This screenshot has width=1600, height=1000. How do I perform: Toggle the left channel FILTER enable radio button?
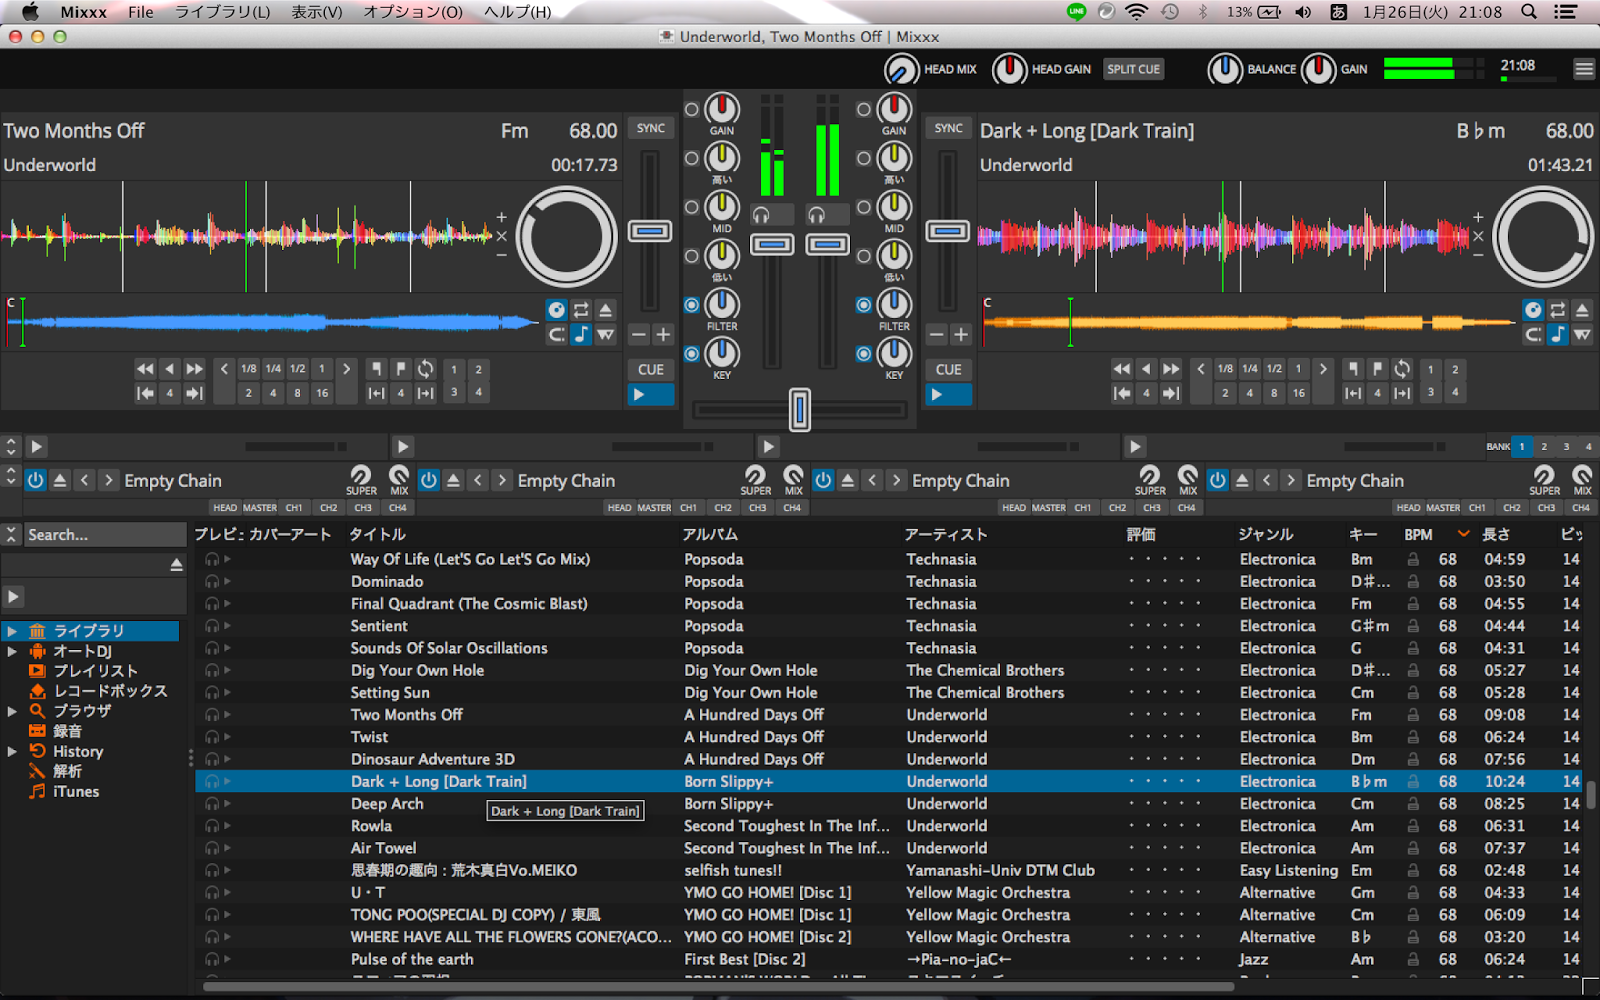pyautogui.click(x=691, y=305)
